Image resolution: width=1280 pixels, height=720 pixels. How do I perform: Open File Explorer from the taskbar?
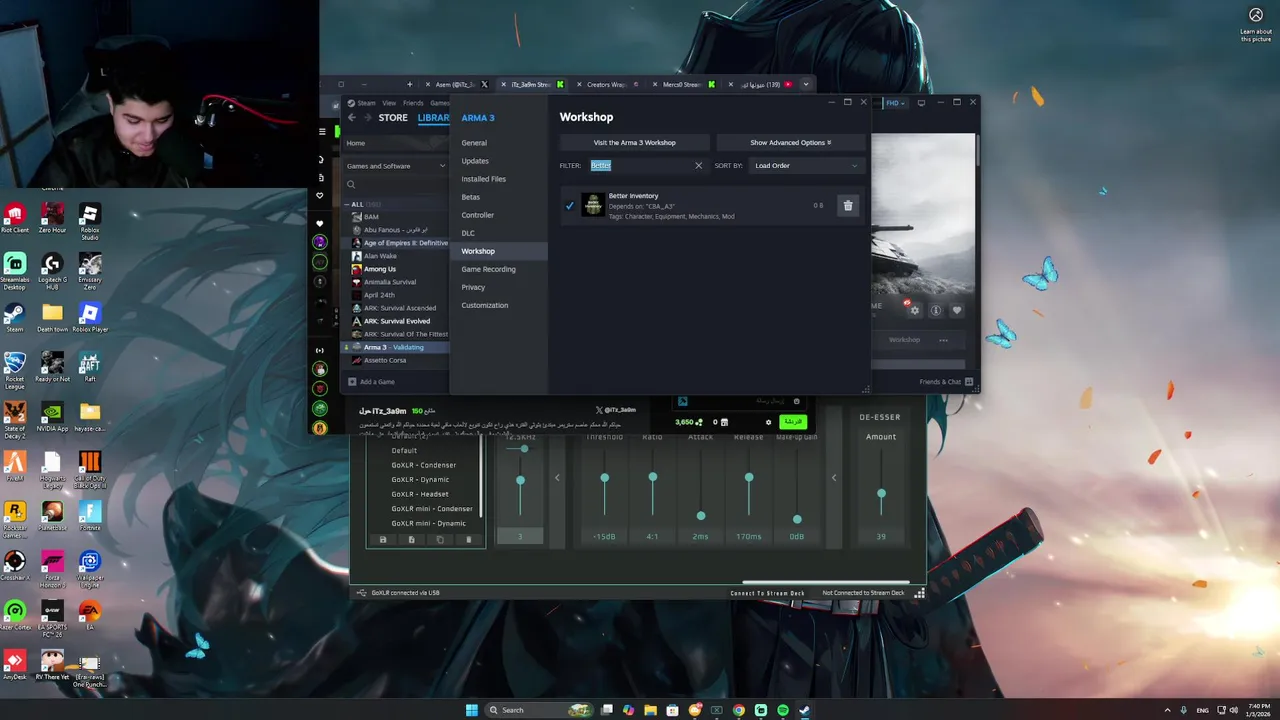tap(650, 710)
